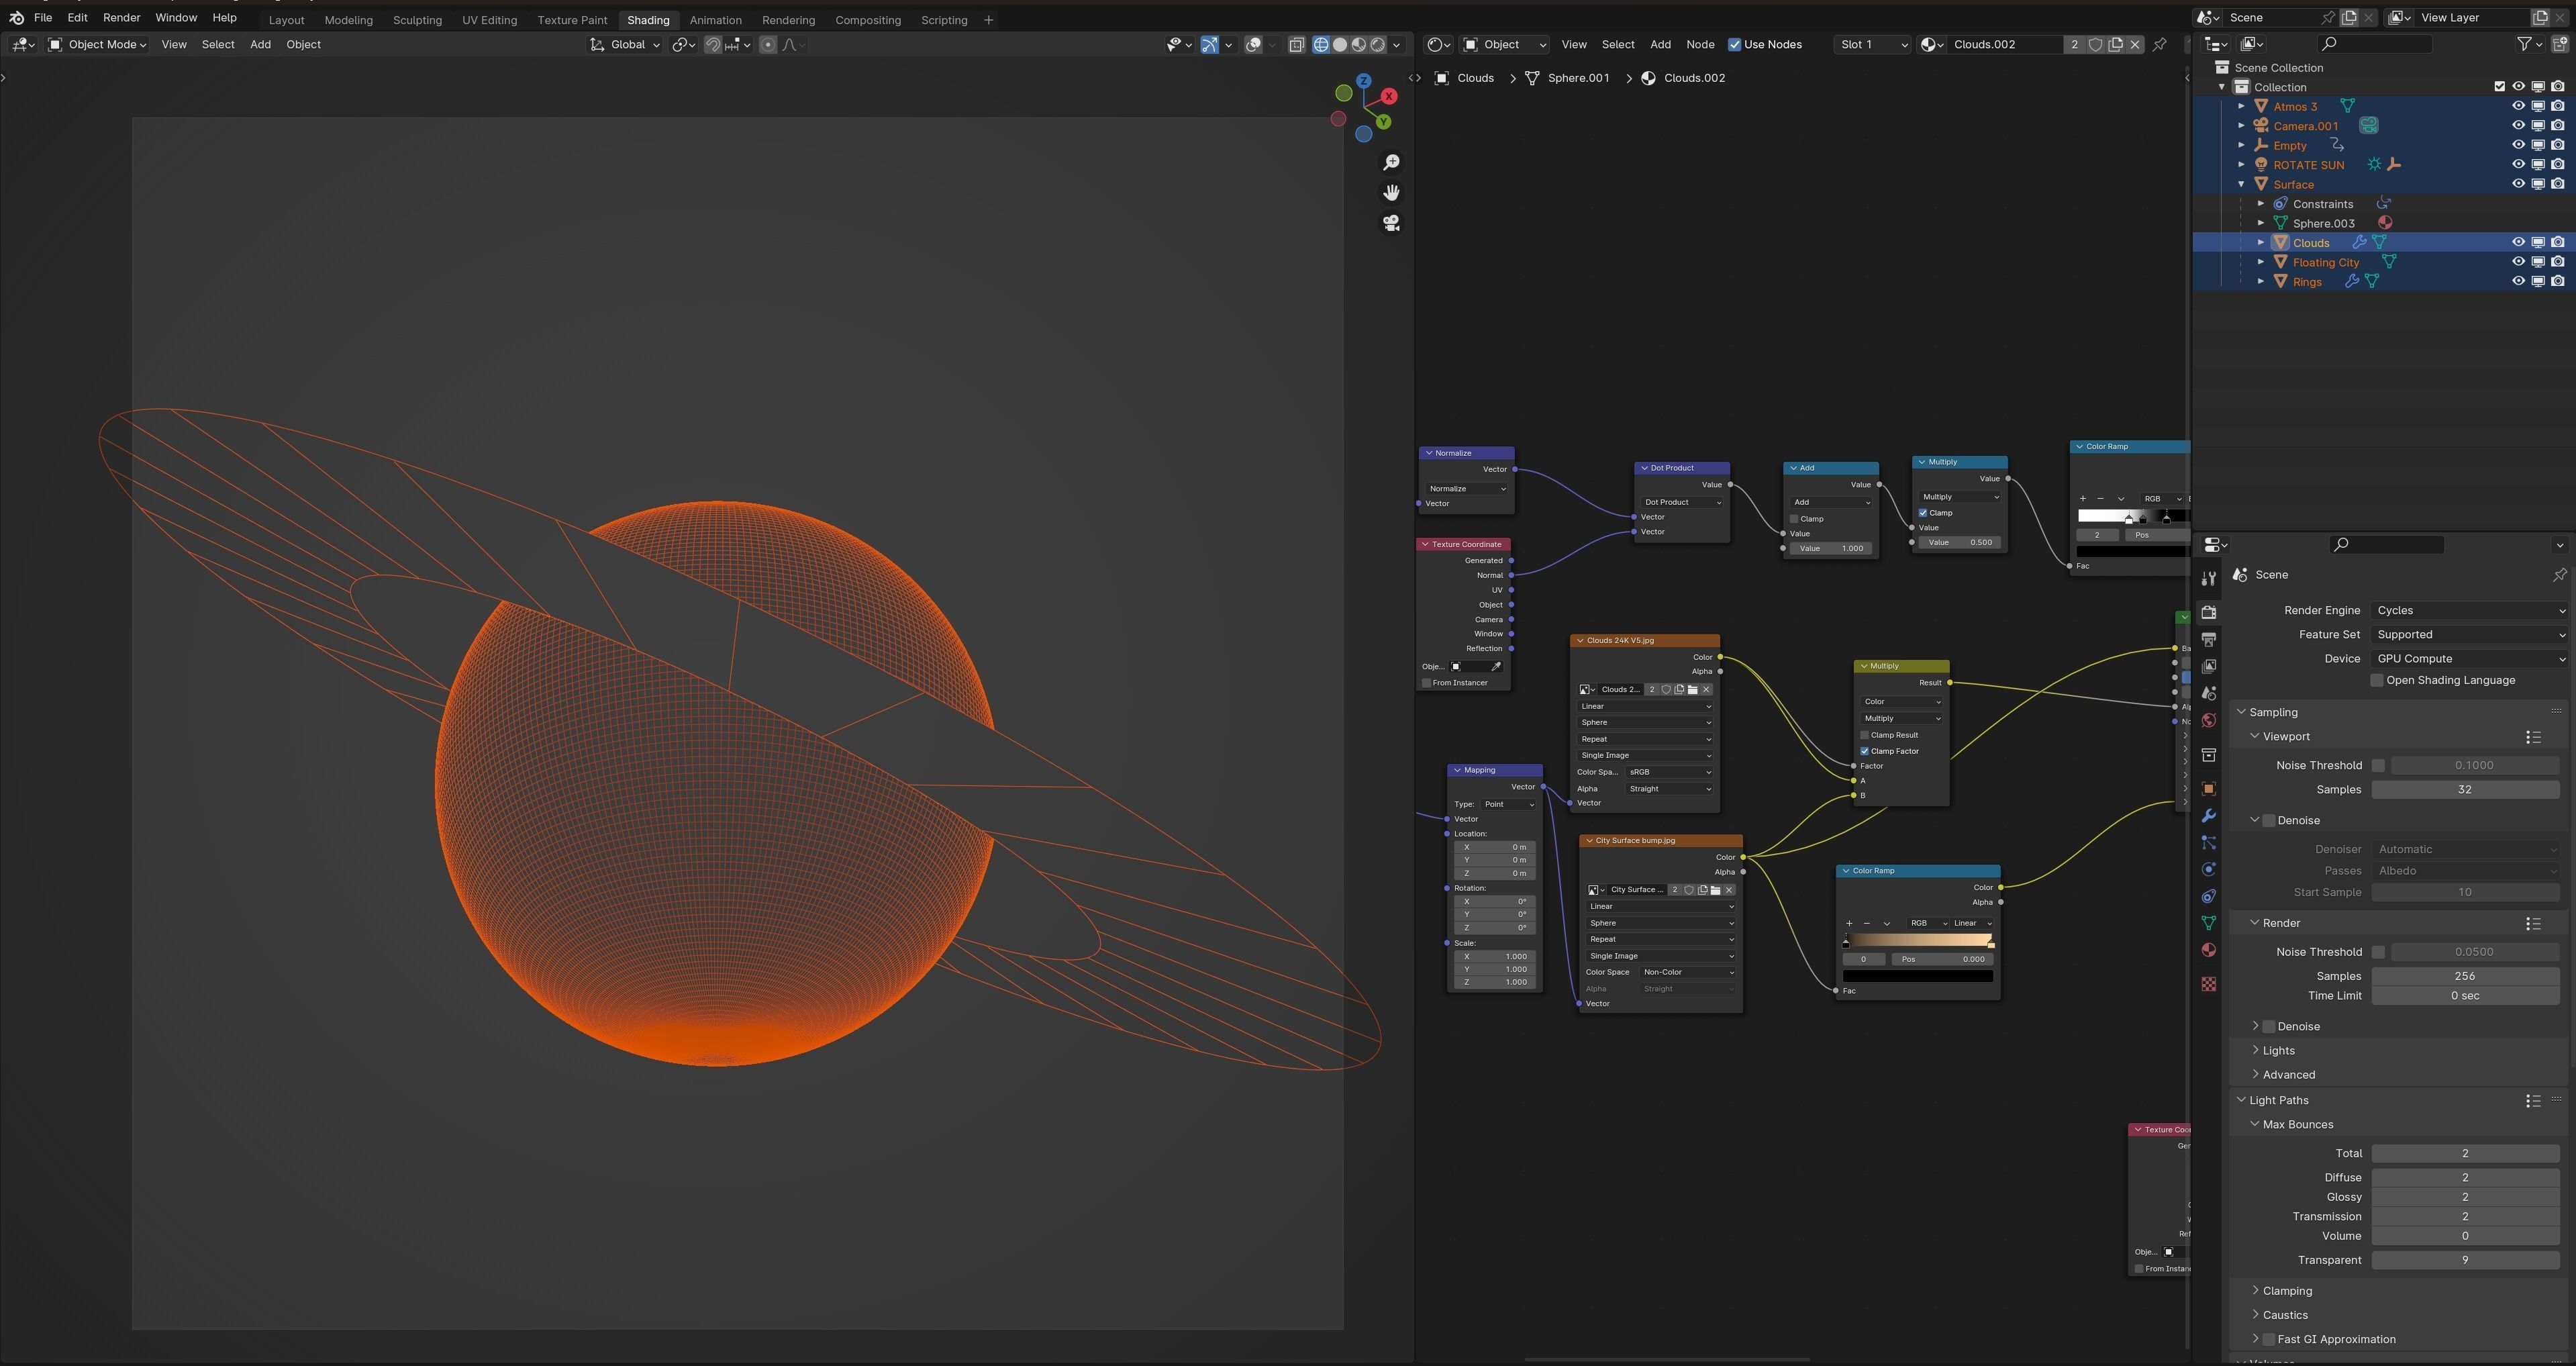Image resolution: width=2576 pixels, height=1366 pixels.
Task: Hide the Clouds object in the outliner
Action: pyautogui.click(x=2518, y=243)
